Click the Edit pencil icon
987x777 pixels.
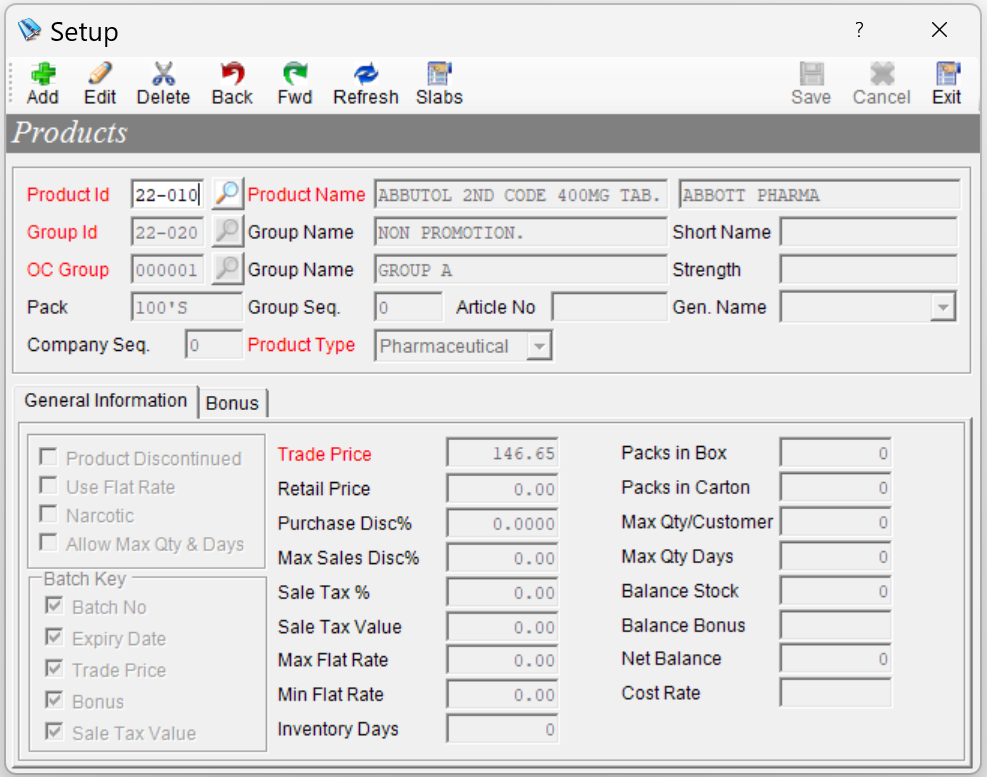[100, 74]
